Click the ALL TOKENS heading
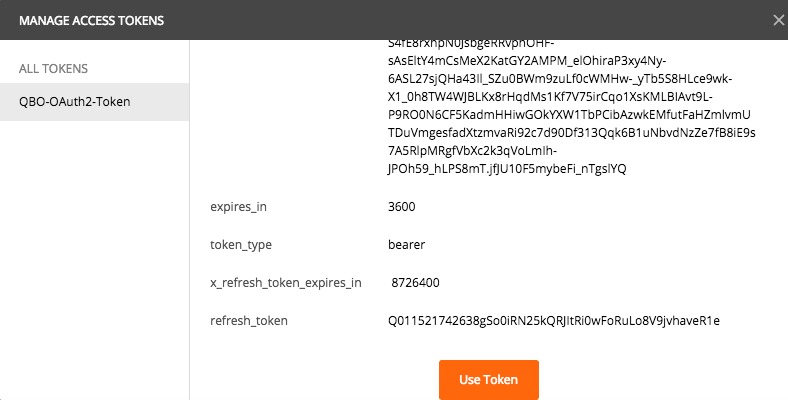 tap(53, 68)
